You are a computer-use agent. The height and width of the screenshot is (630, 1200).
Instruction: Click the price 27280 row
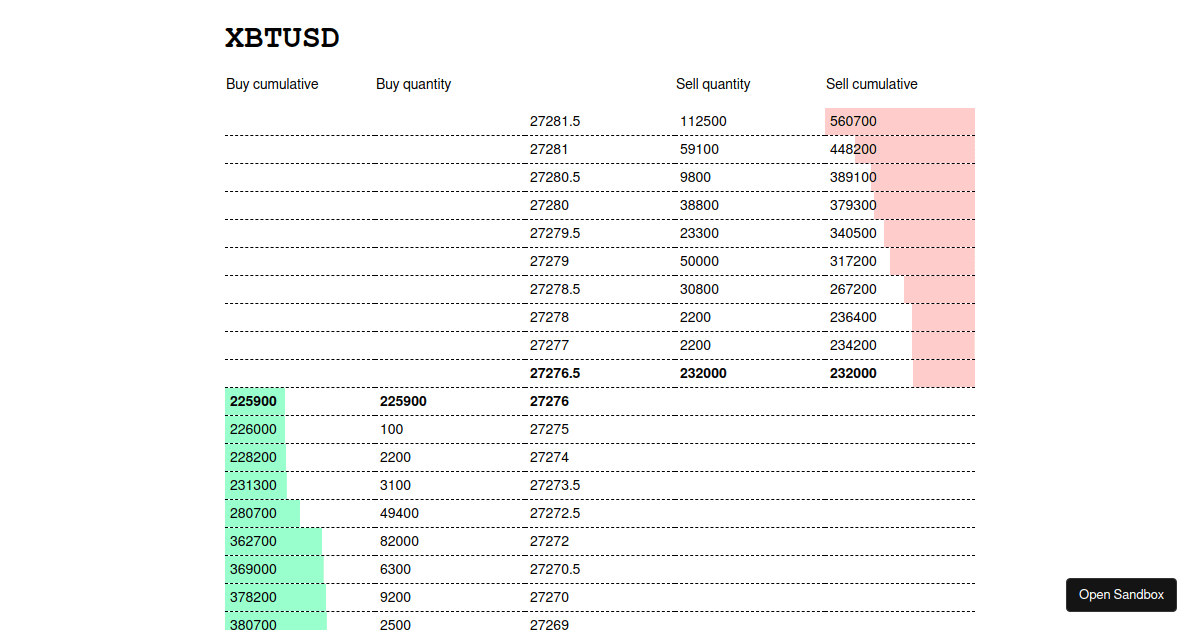click(x=549, y=205)
